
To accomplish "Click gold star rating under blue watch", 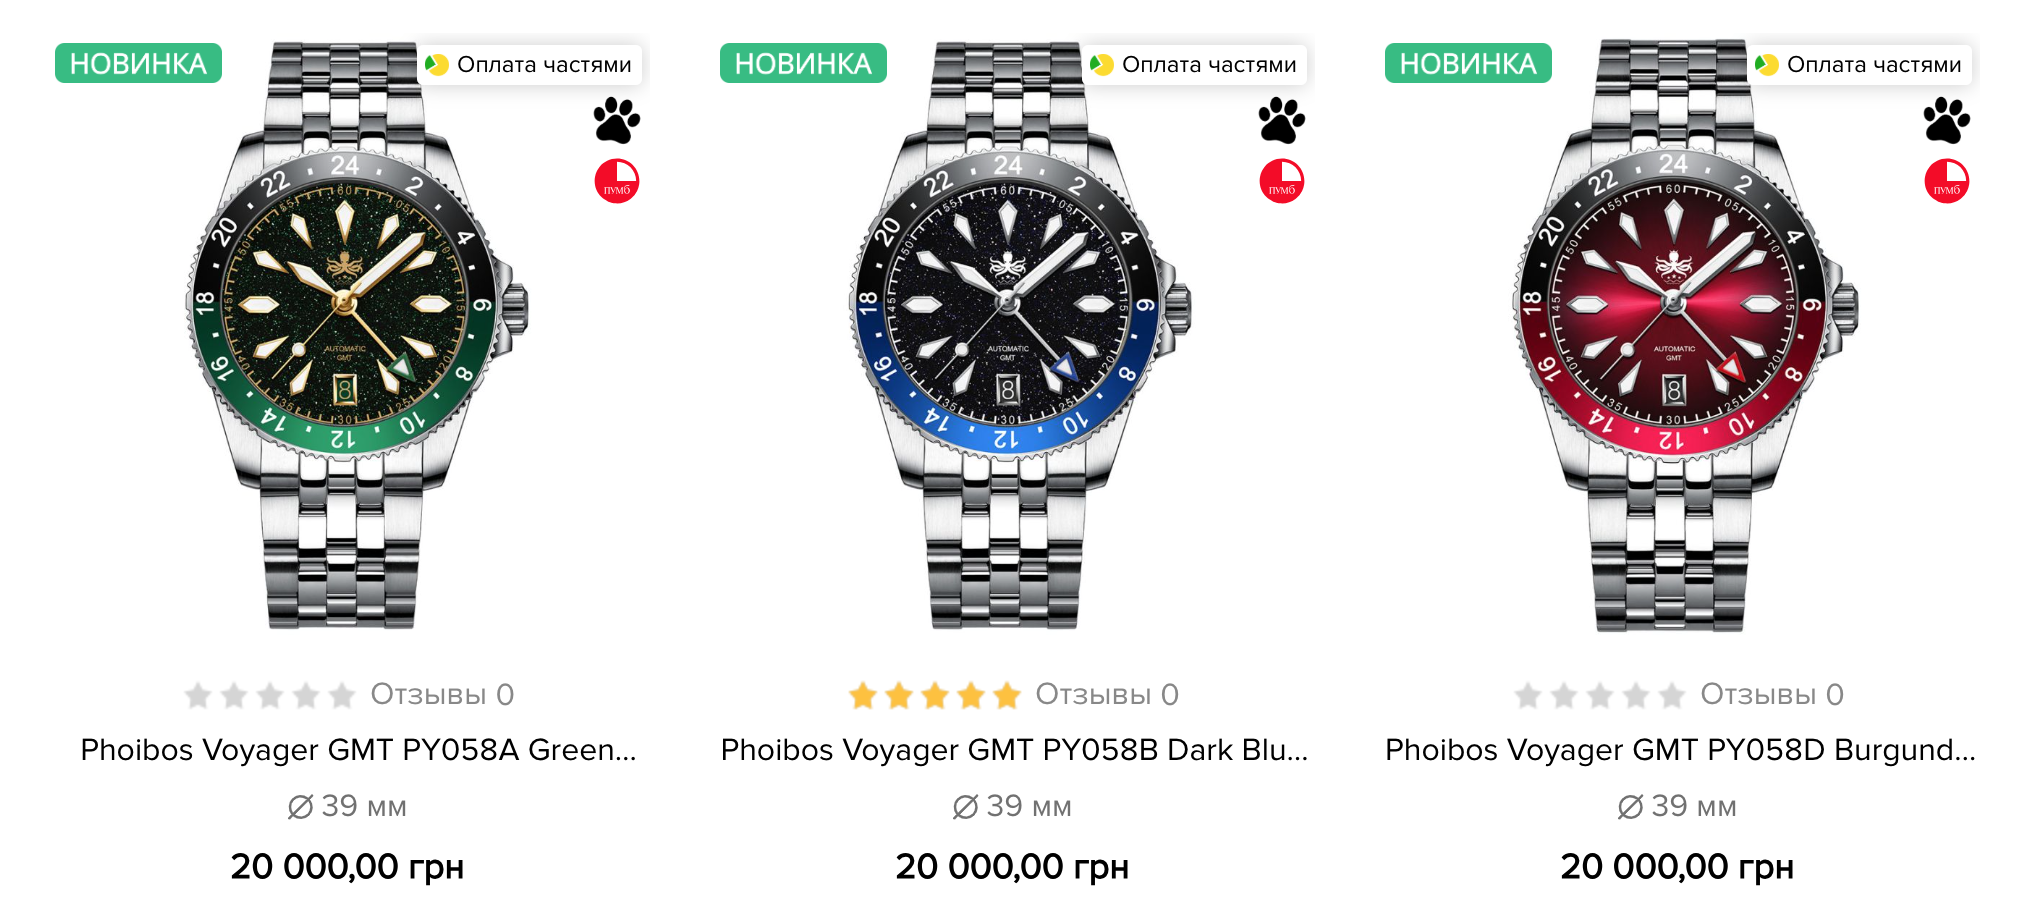I will pyautogui.click(x=935, y=695).
